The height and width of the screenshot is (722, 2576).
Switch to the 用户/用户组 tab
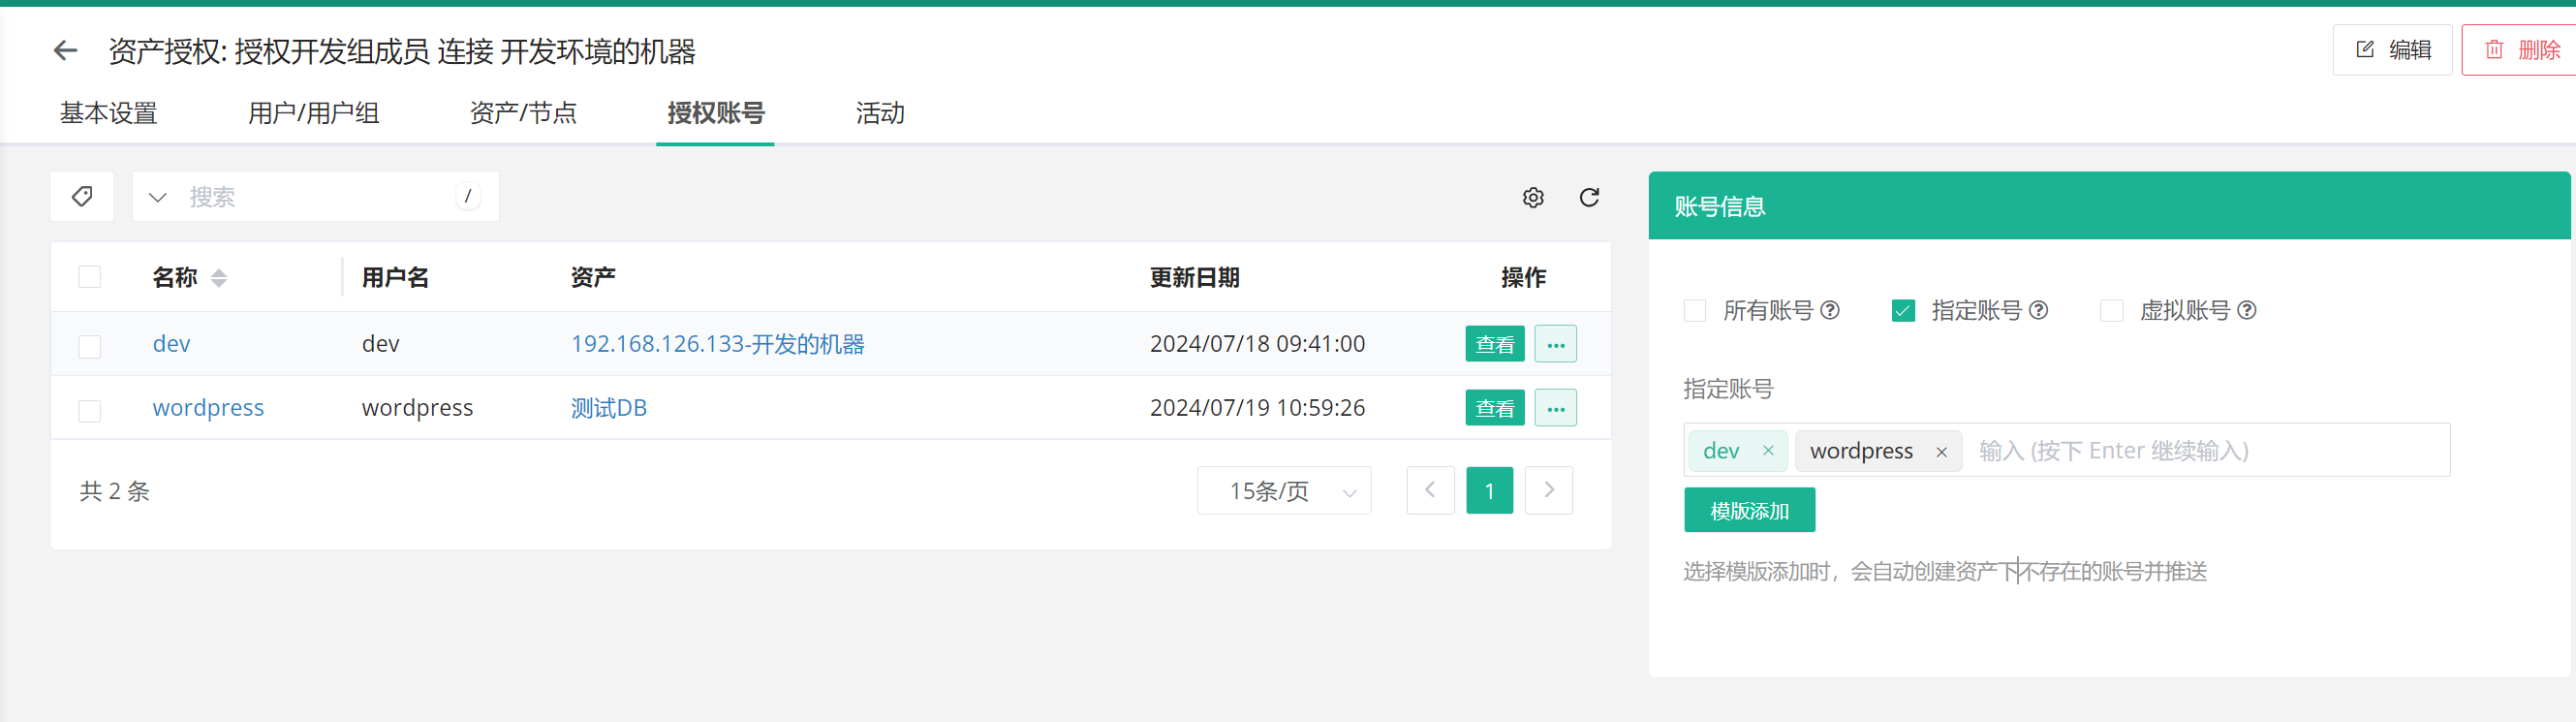(313, 113)
